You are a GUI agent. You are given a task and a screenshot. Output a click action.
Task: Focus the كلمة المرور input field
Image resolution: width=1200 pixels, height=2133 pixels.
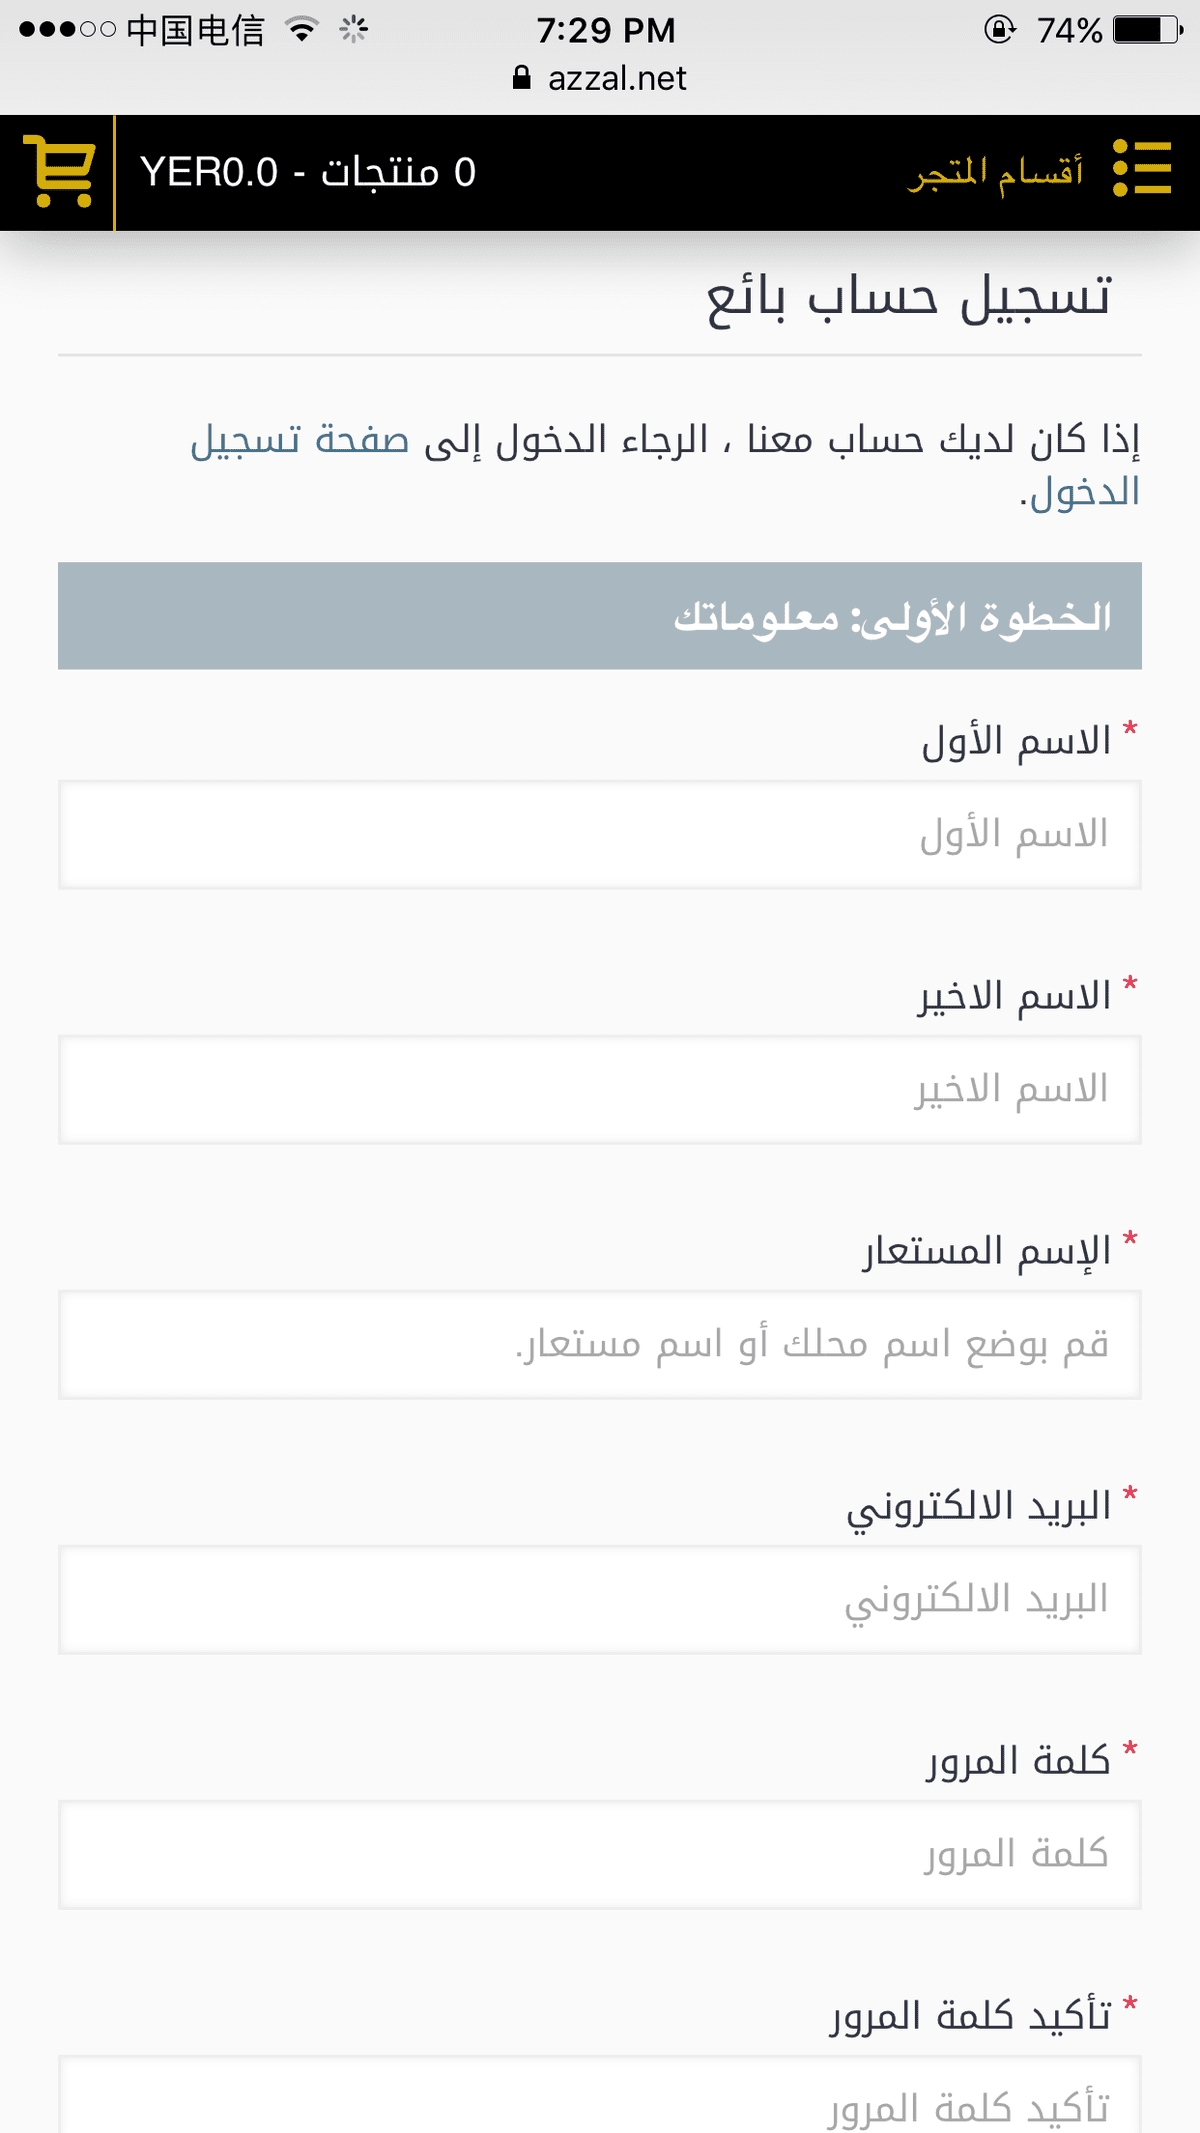[x=600, y=1855]
